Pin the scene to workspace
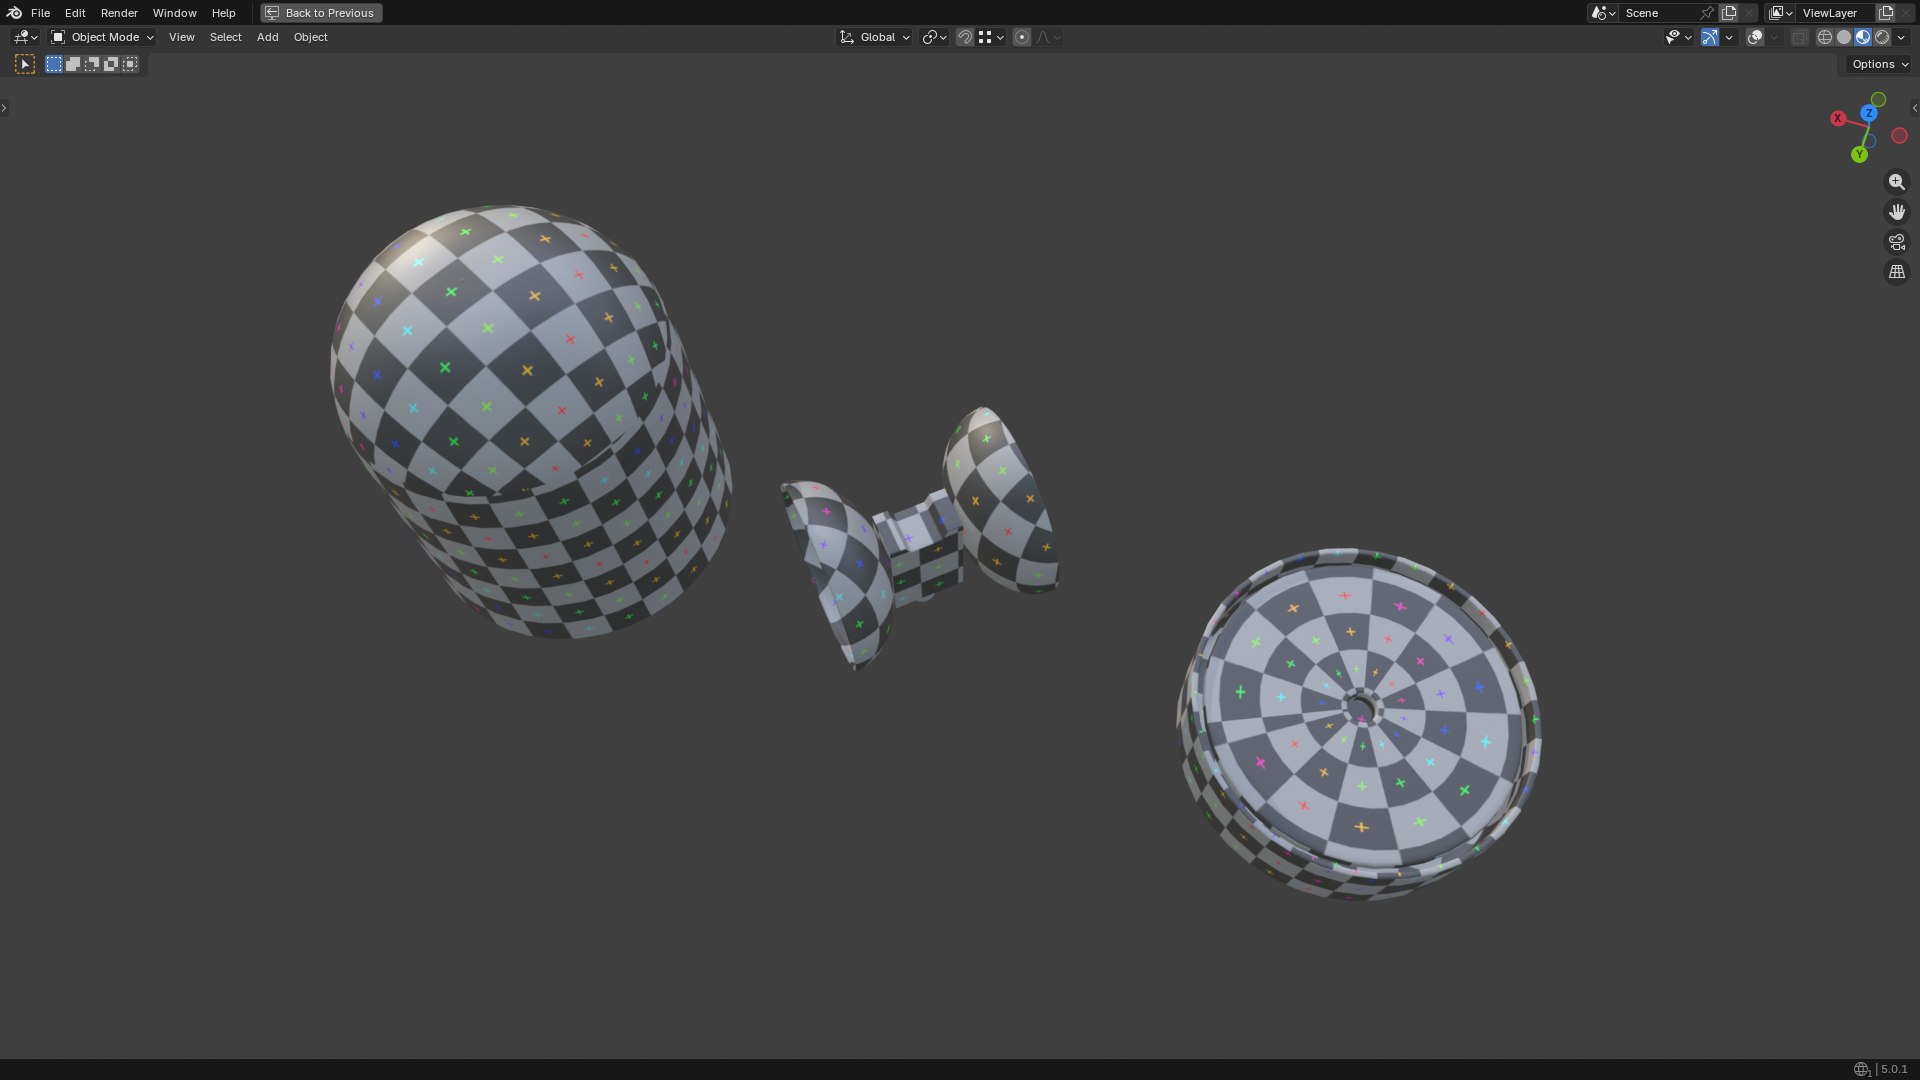Image resolution: width=1920 pixels, height=1080 pixels. click(x=1707, y=13)
